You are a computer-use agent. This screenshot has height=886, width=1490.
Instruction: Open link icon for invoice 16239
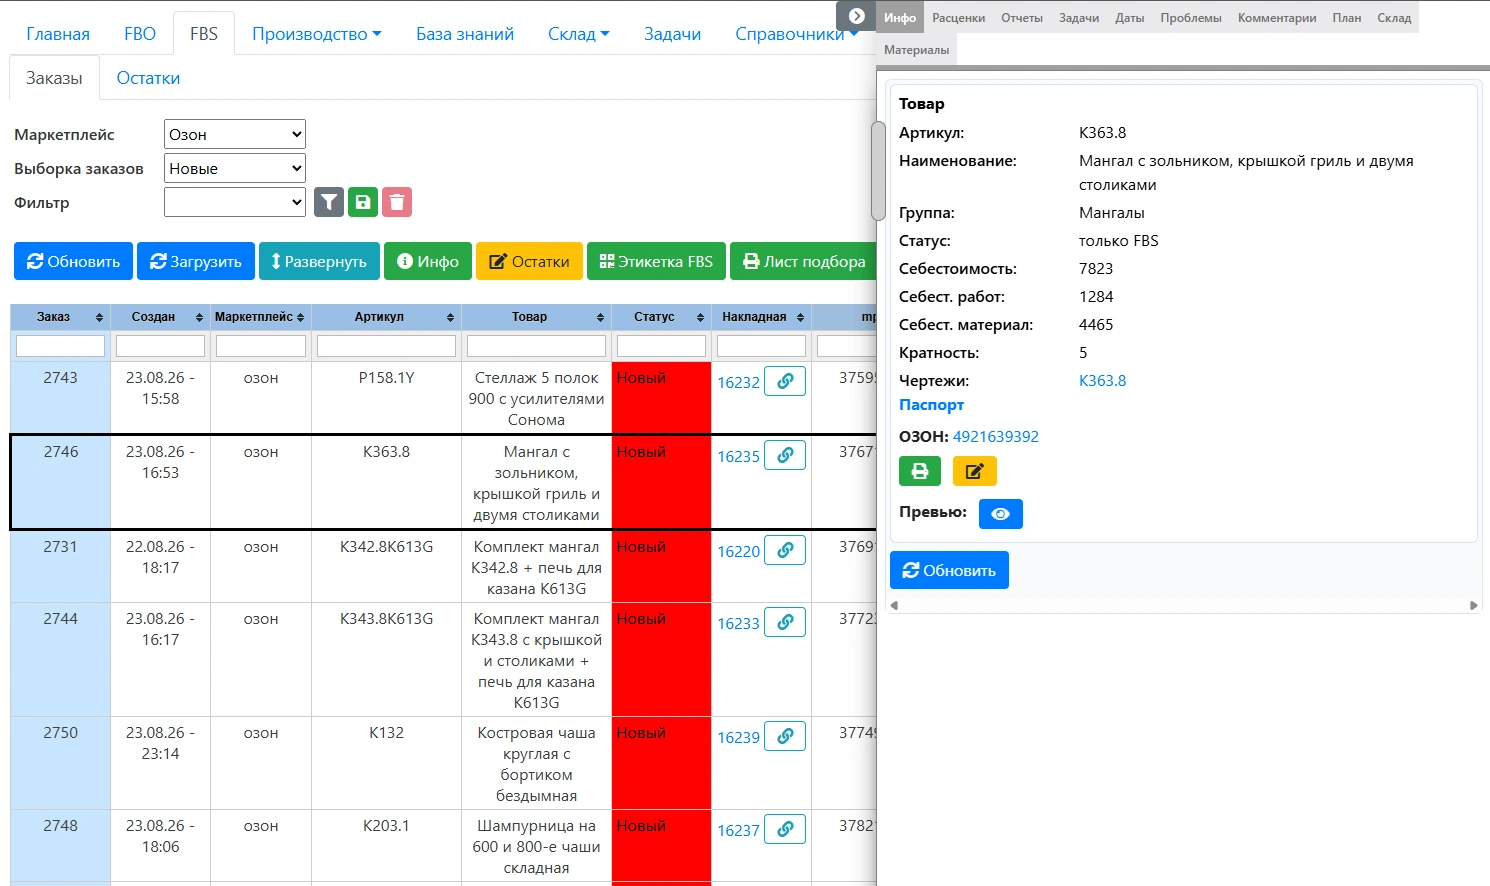click(785, 736)
